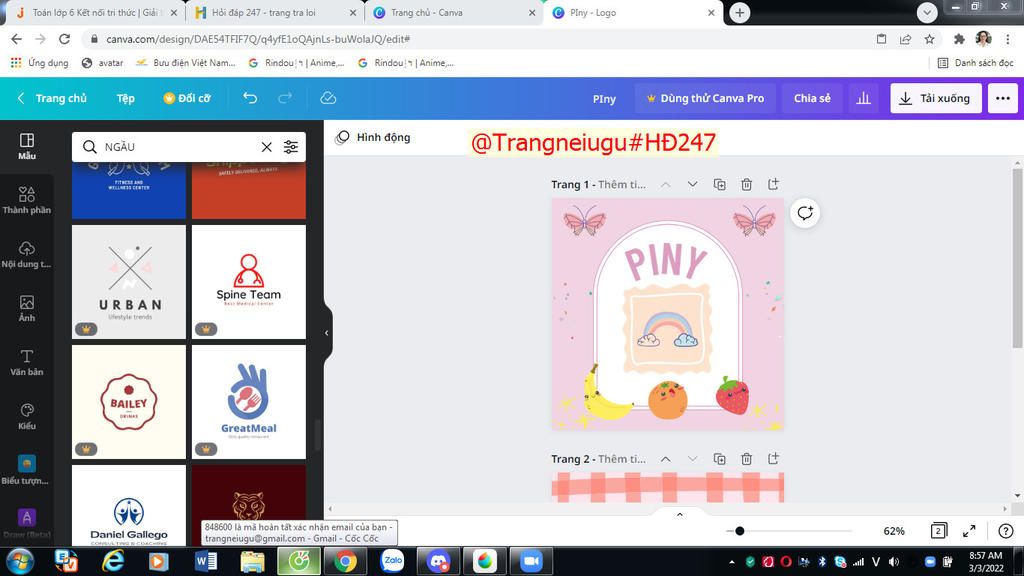Switch to Toán lớp 6 browser tab
This screenshot has height=576, width=1024.
pyautogui.click(x=95, y=12)
